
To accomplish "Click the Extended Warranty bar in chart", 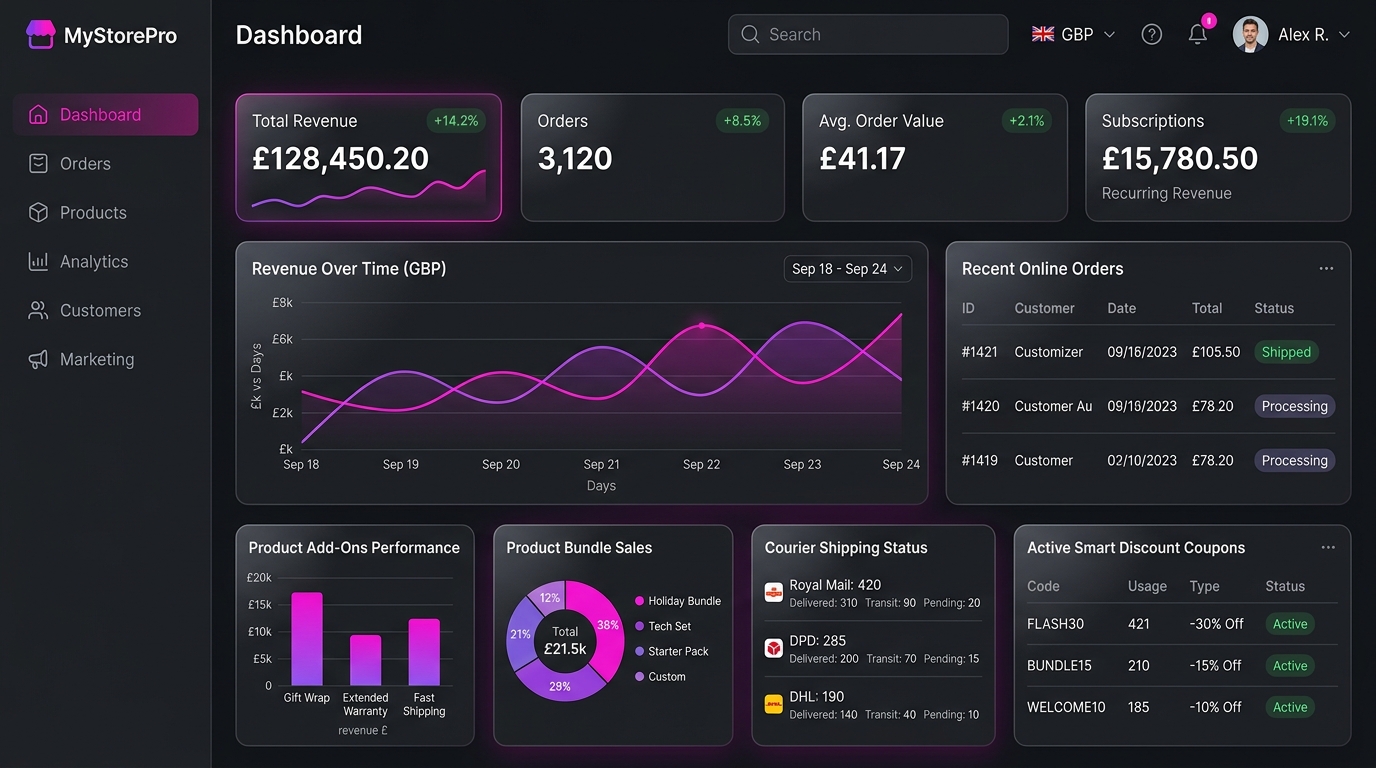I will tap(365, 660).
